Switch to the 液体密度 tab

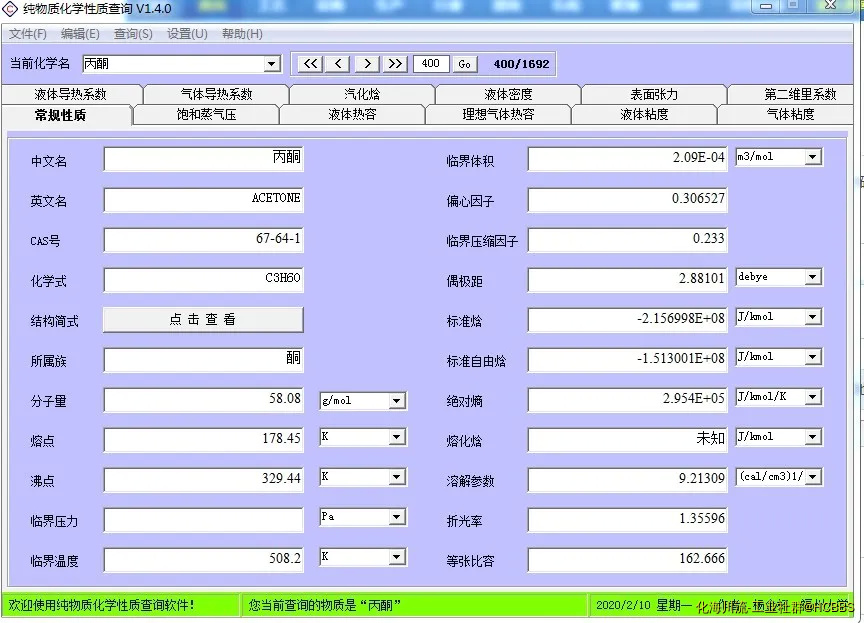[508, 94]
